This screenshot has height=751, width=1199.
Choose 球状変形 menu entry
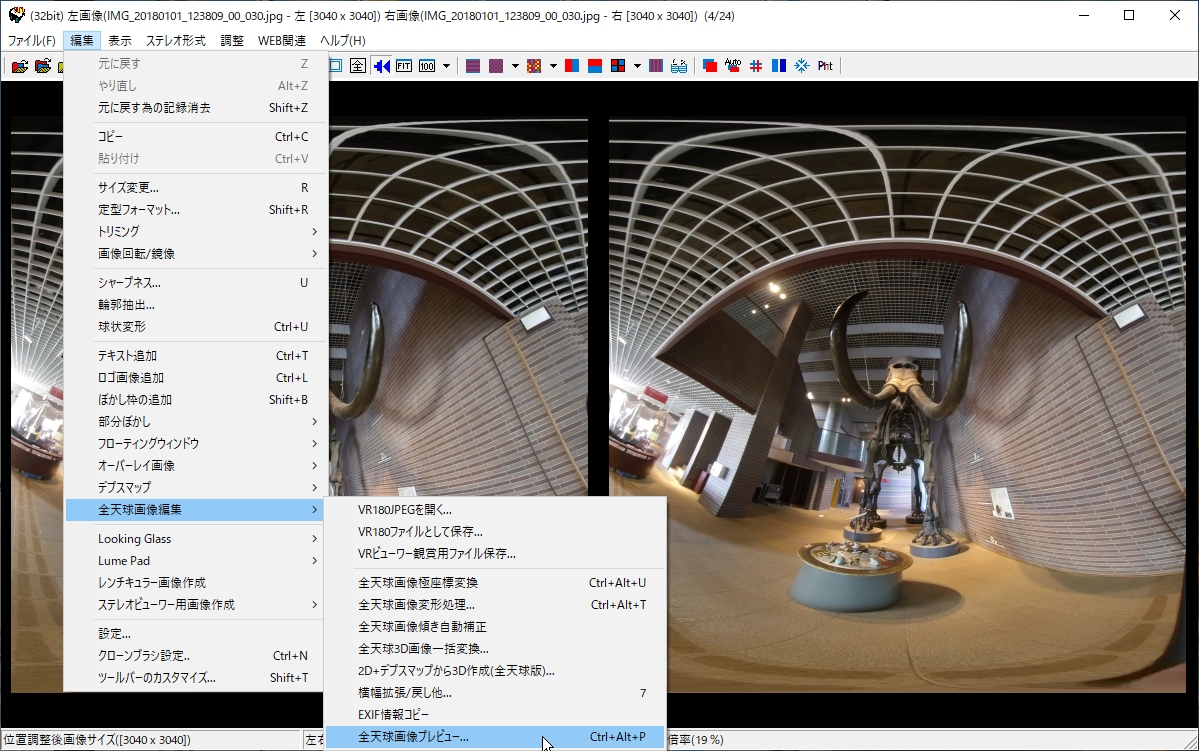click(197, 327)
